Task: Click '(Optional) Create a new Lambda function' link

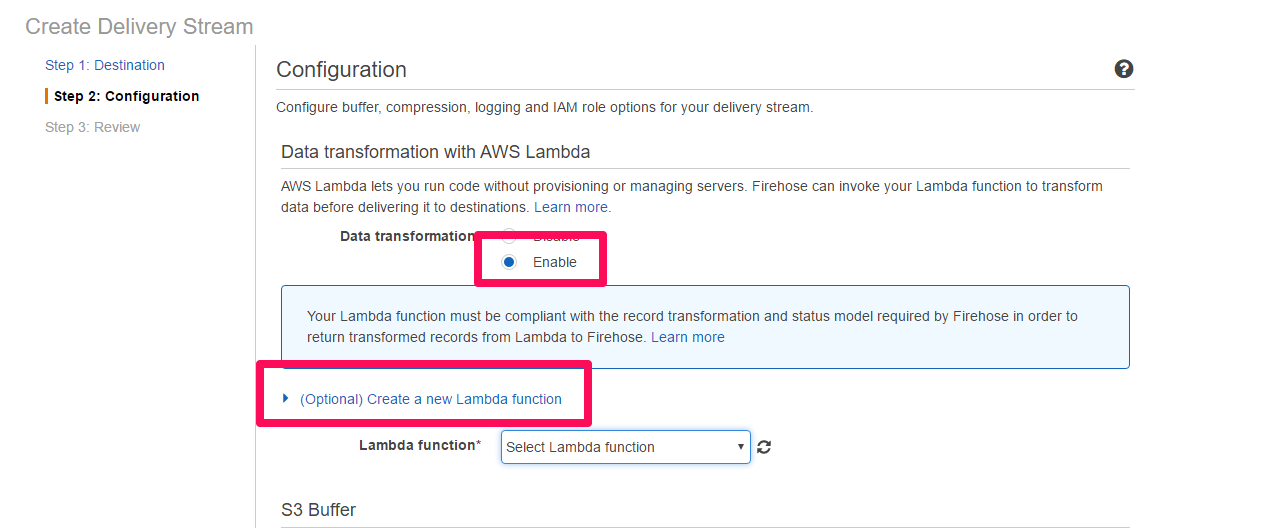Action: tap(431, 399)
